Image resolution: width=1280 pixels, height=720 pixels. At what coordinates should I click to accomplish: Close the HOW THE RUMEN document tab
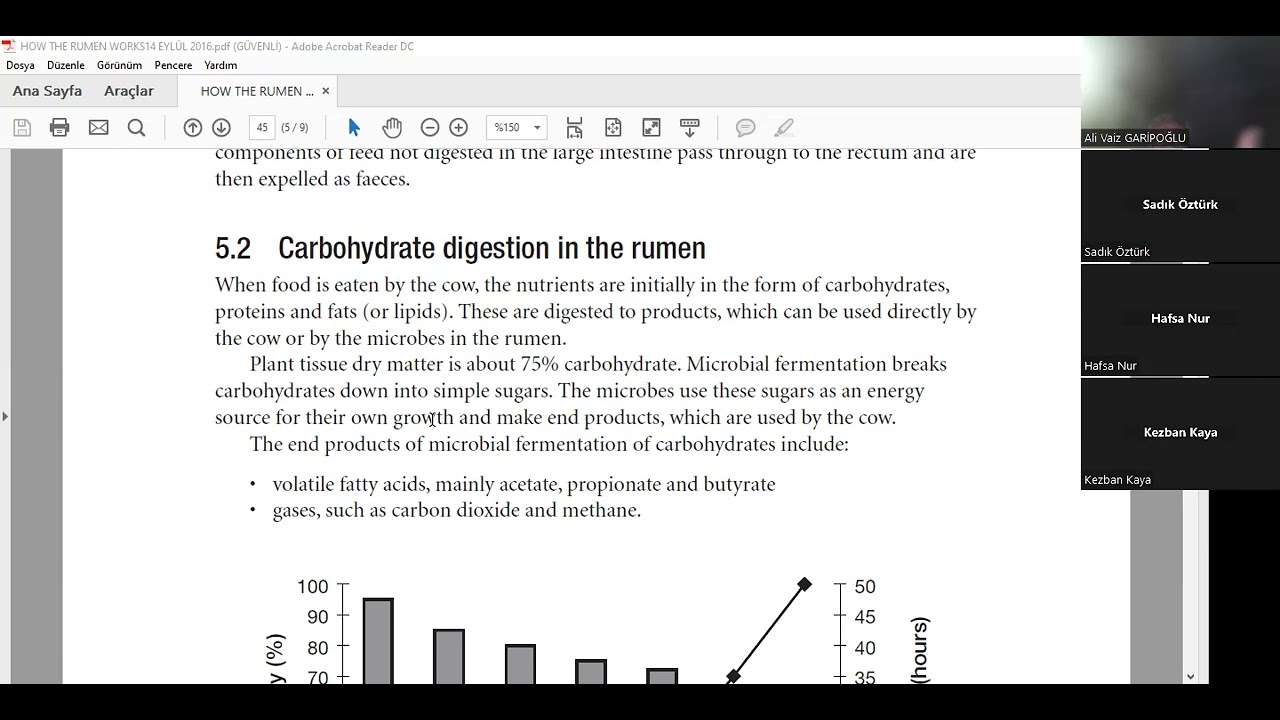[x=325, y=91]
